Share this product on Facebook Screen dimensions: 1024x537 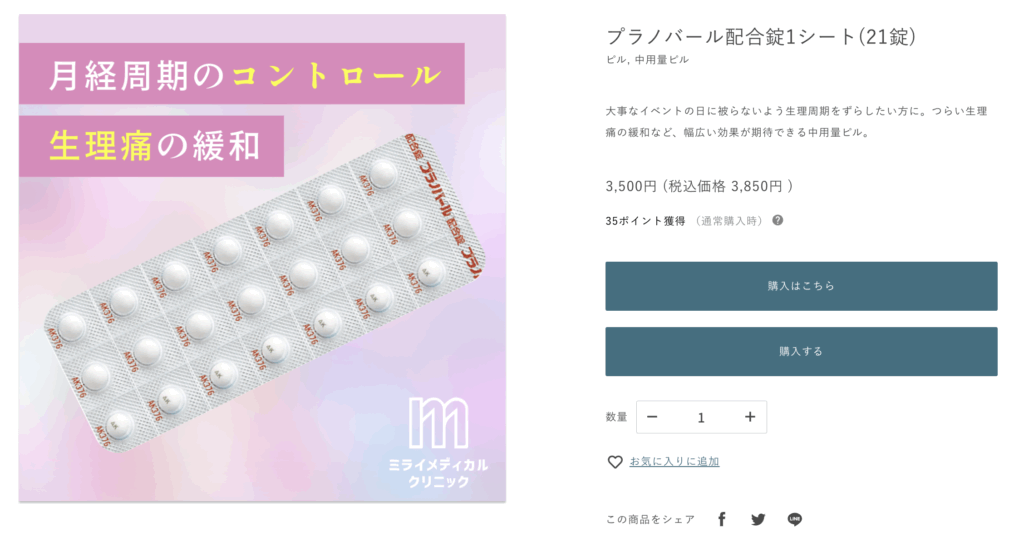[722, 519]
